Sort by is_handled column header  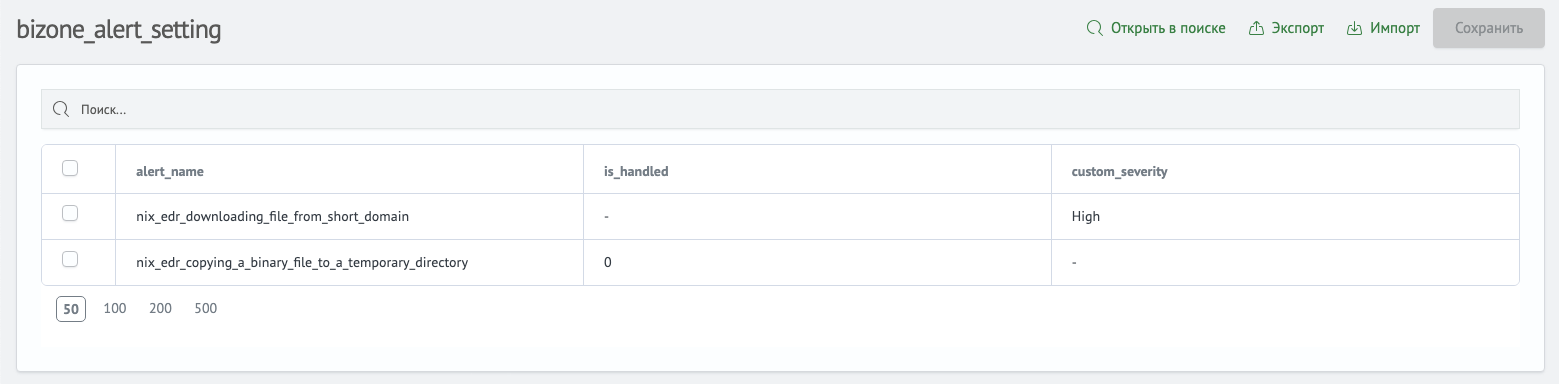click(x=636, y=172)
